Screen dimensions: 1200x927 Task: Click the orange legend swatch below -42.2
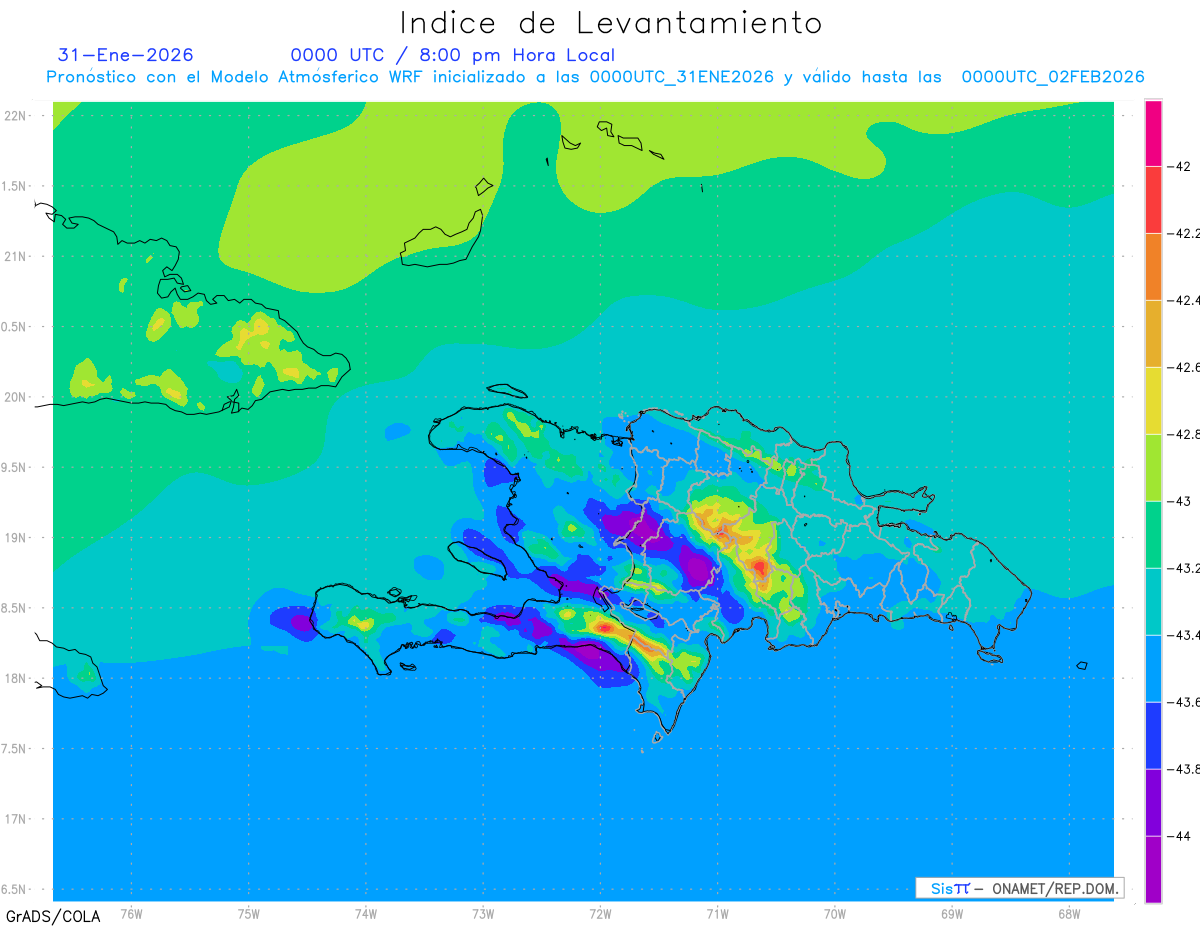coord(1153,266)
